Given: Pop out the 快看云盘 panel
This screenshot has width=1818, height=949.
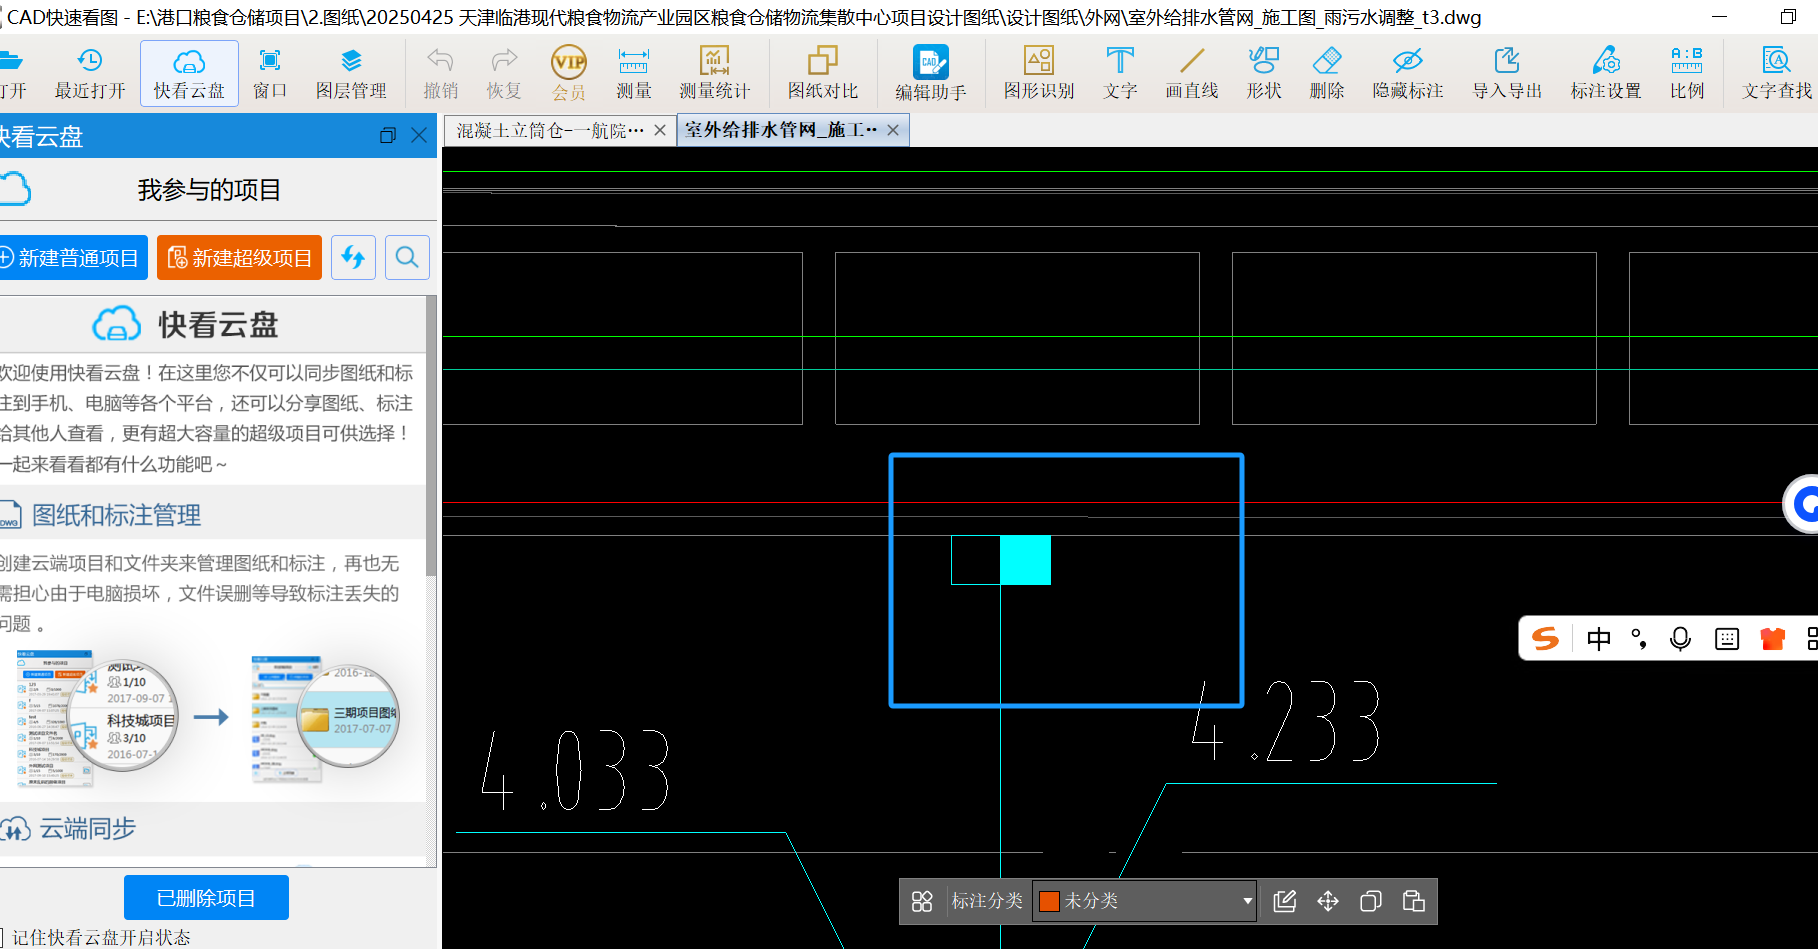Looking at the screenshot, I should (x=388, y=135).
